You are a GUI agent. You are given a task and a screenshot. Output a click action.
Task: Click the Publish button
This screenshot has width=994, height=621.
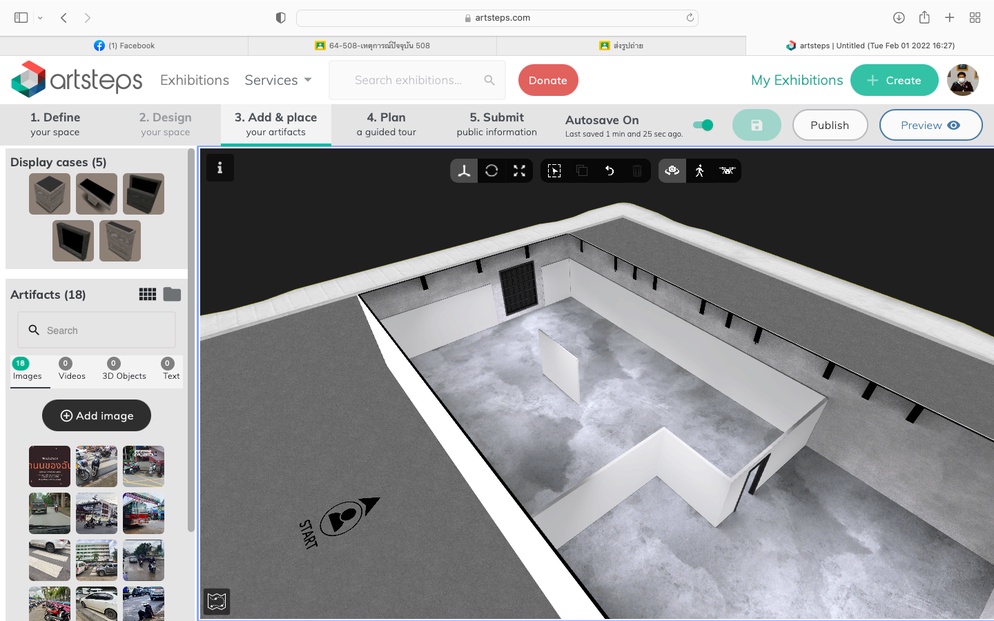(x=829, y=125)
